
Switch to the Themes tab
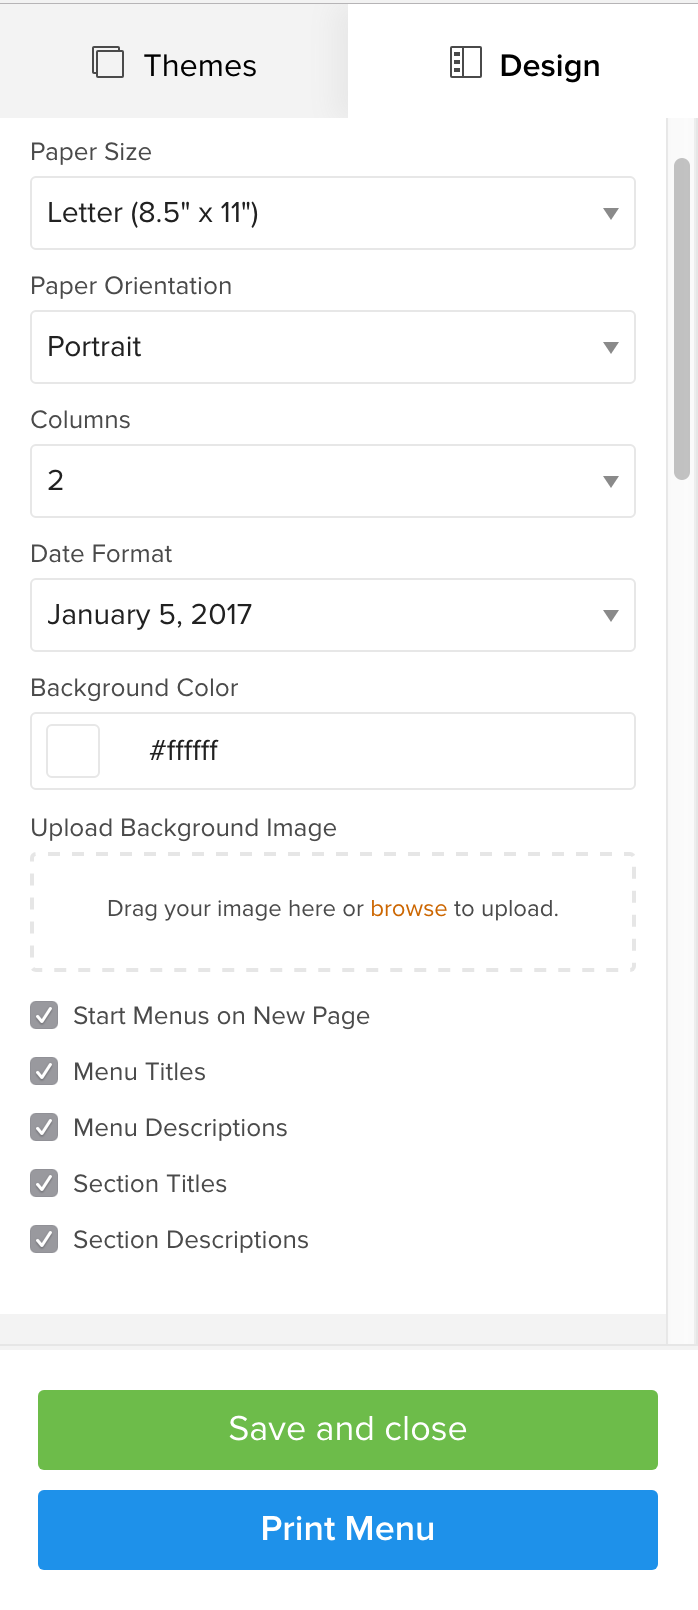(x=174, y=62)
